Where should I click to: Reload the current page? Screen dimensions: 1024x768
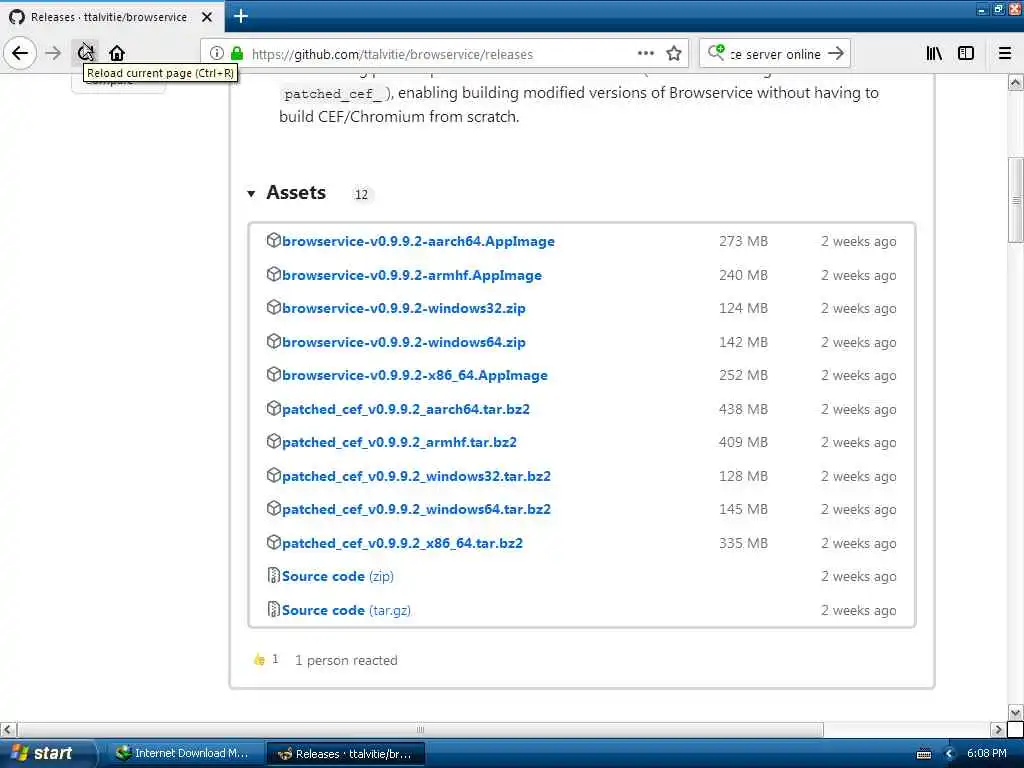coord(85,52)
